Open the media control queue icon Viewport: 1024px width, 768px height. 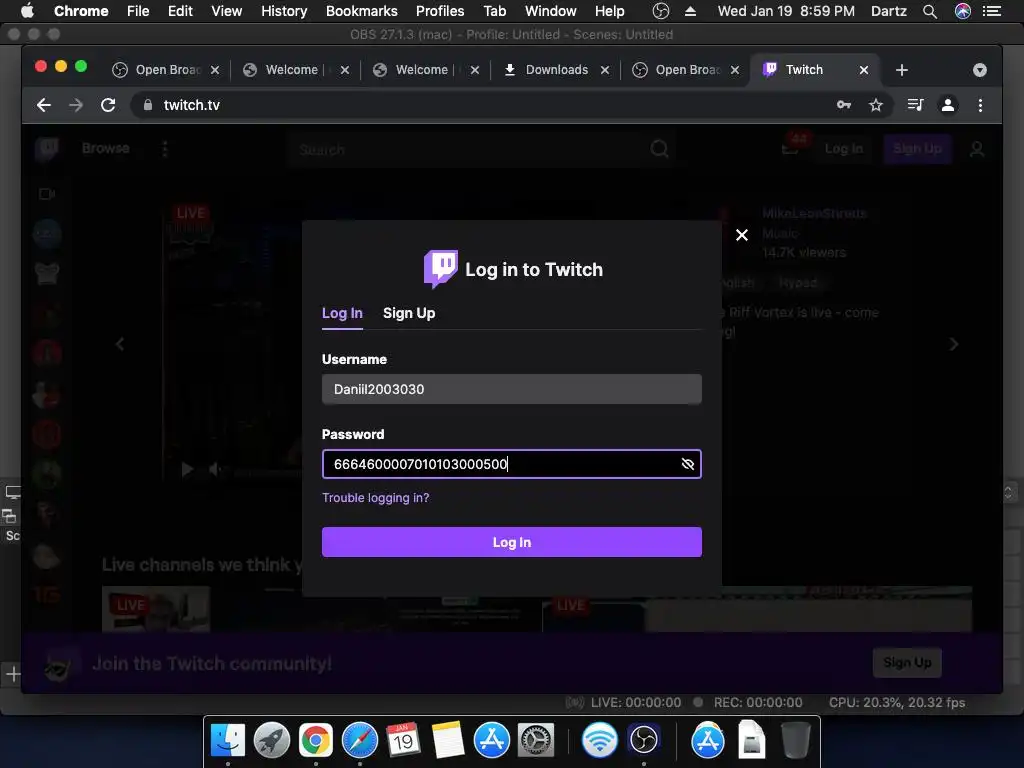click(x=916, y=105)
